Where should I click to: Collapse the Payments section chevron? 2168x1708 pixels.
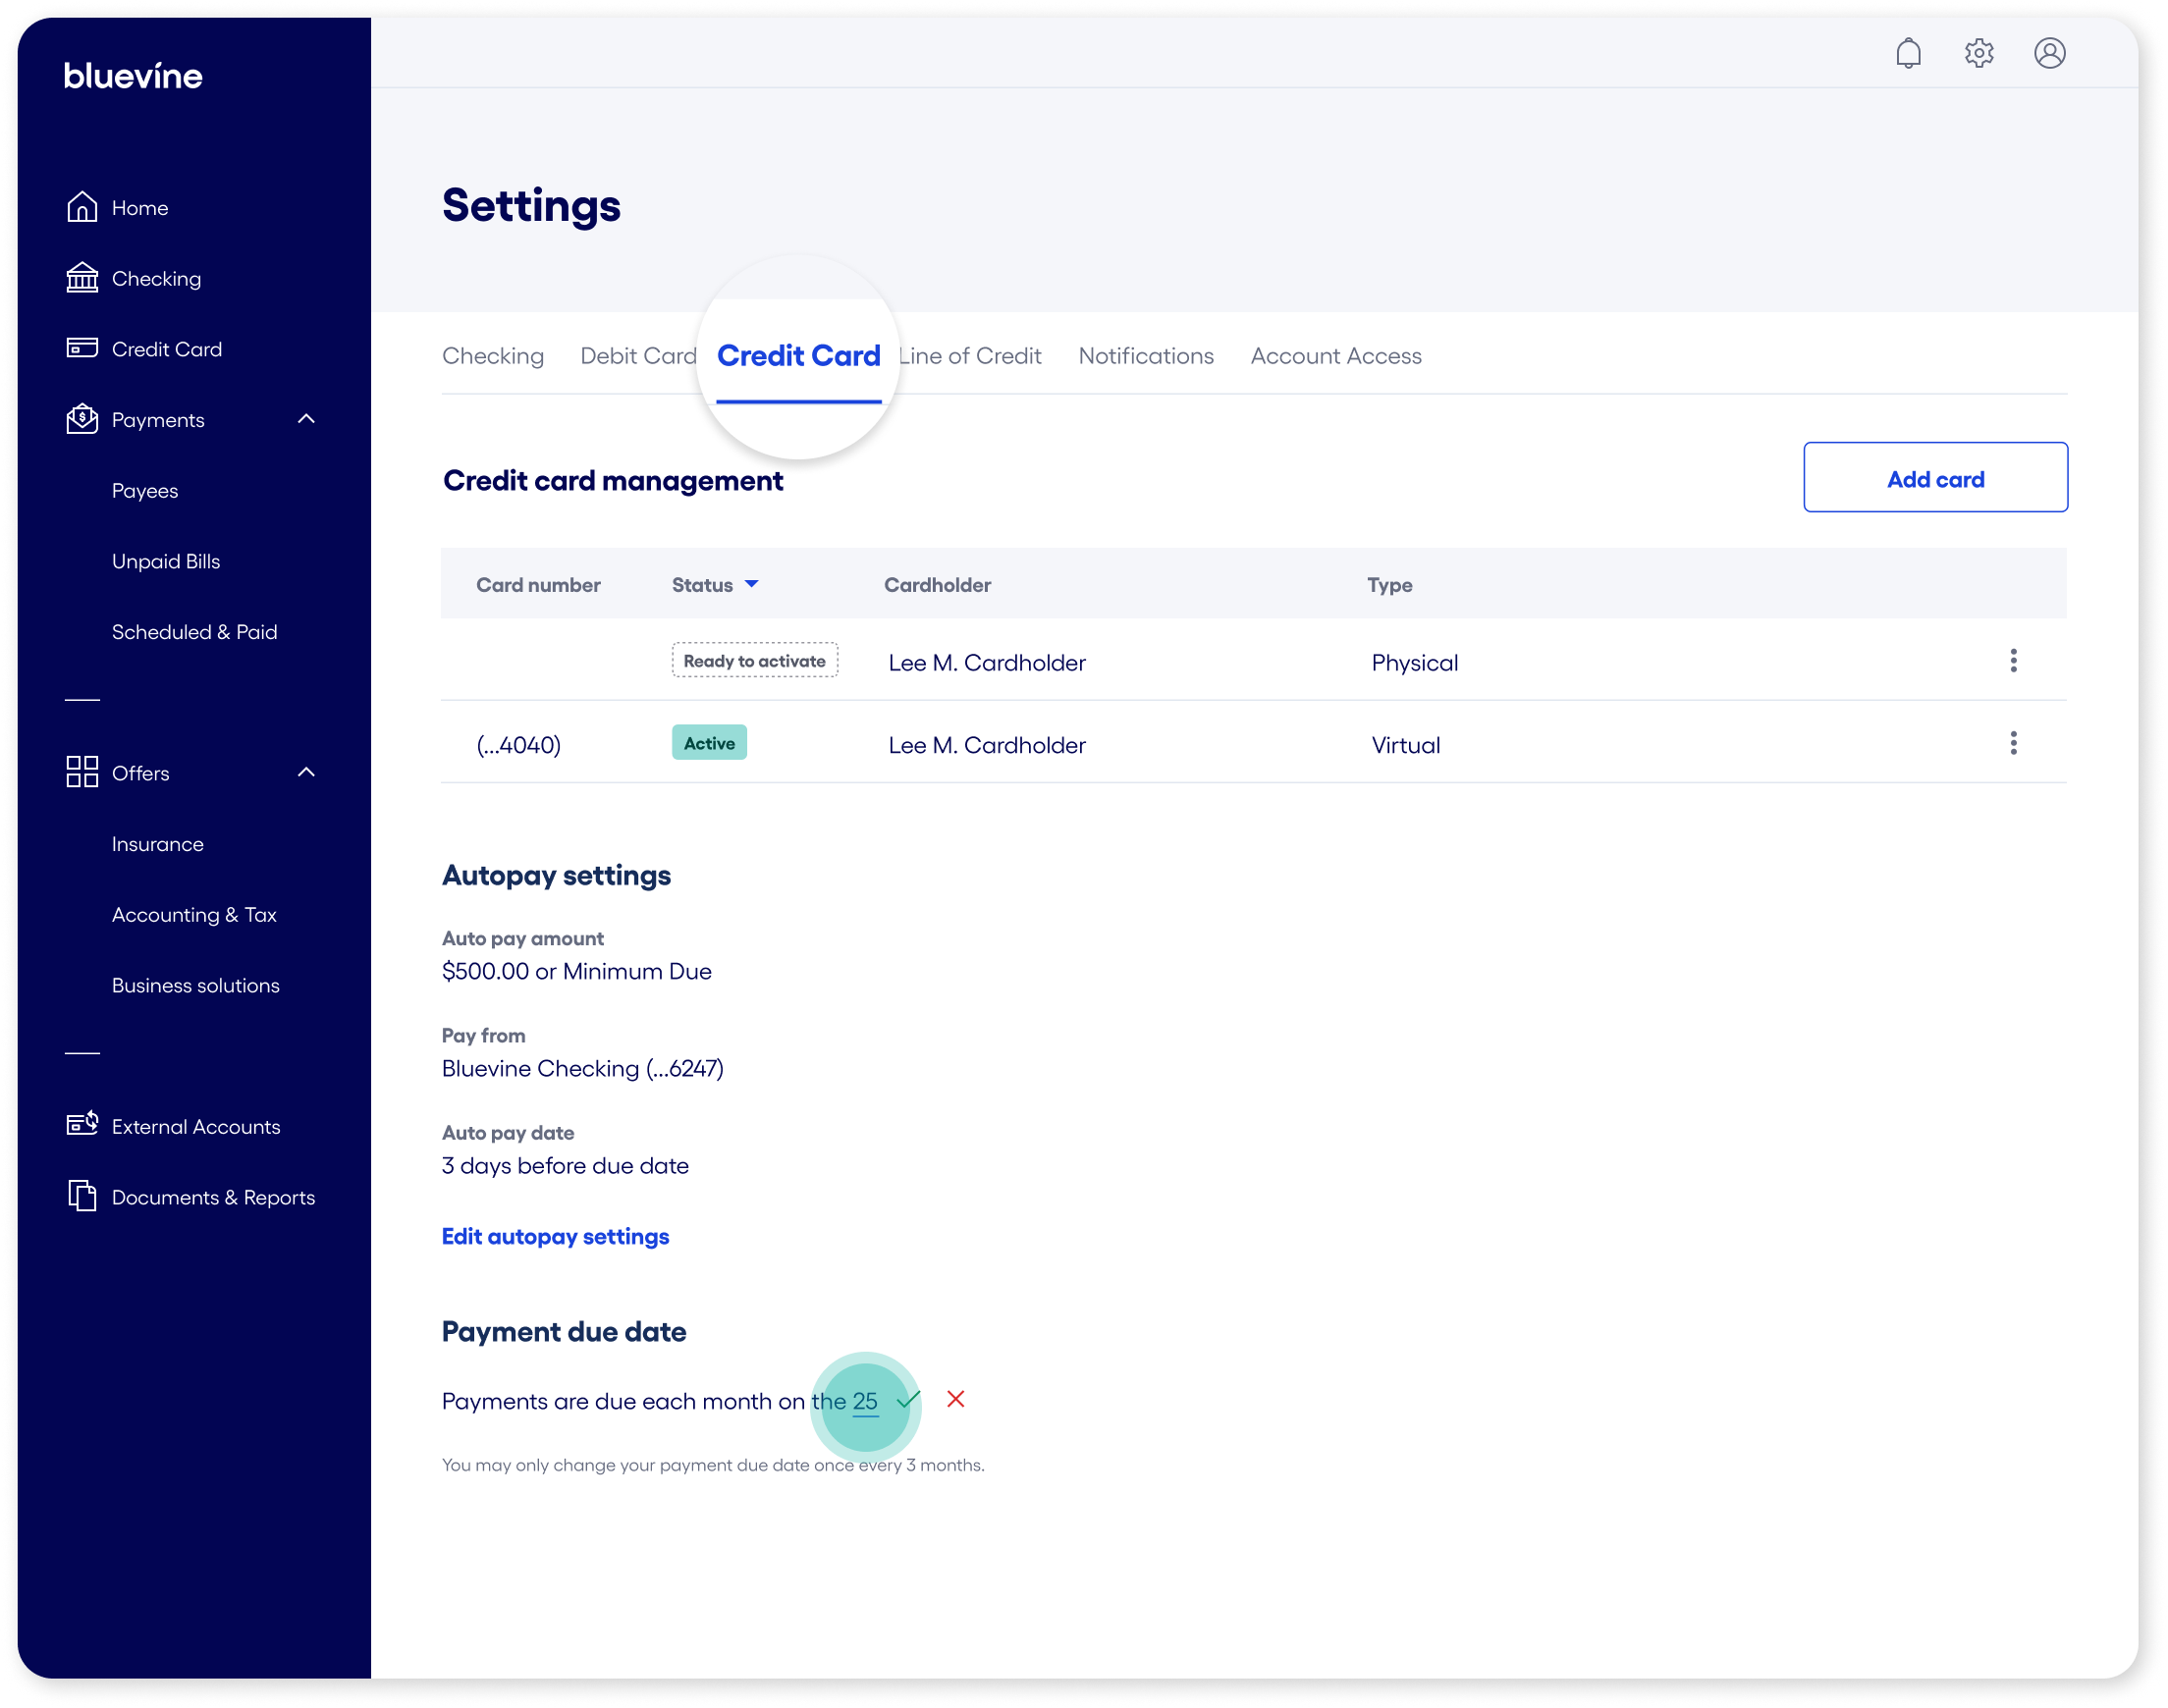click(x=307, y=419)
